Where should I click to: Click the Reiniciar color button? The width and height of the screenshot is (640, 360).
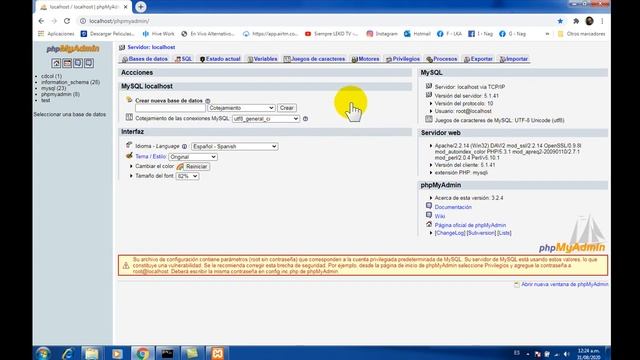point(197,167)
